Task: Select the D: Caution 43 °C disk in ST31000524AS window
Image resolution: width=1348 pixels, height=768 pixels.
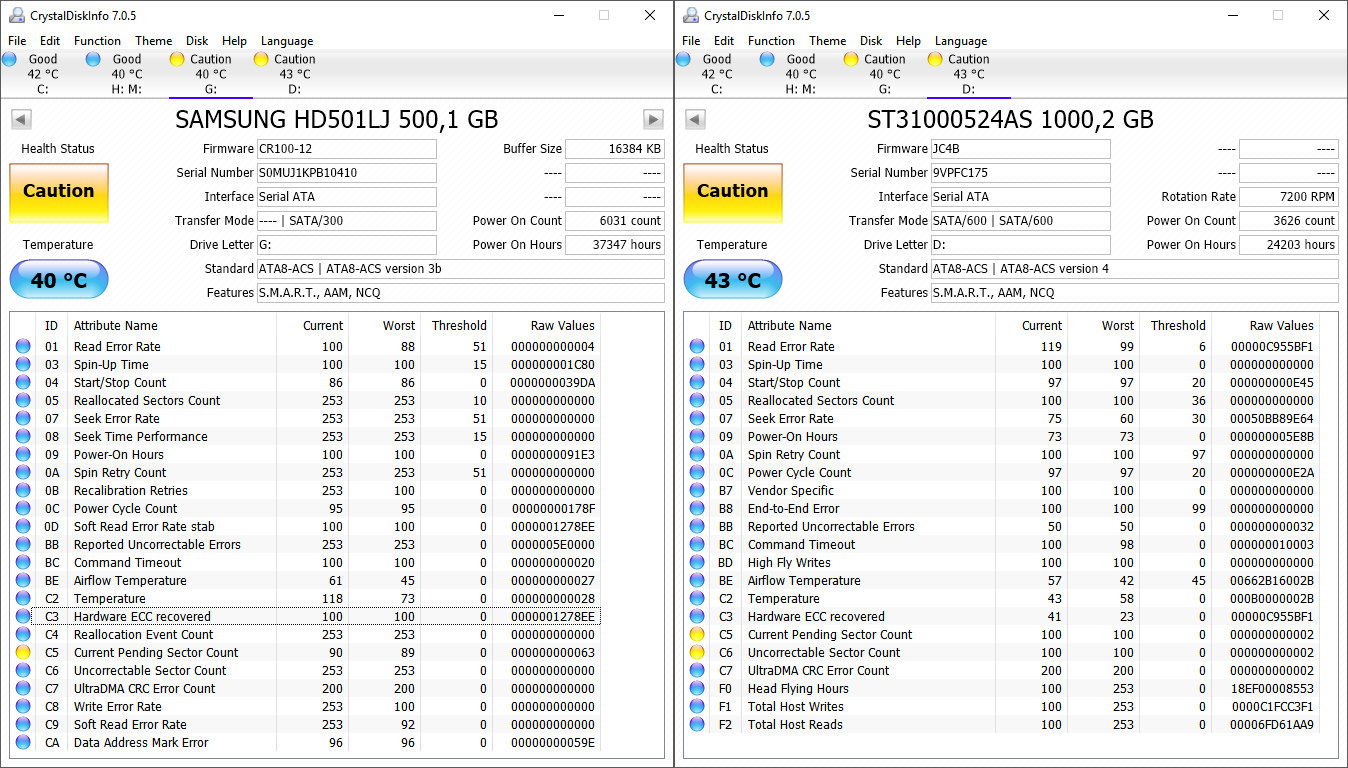Action: [969, 74]
